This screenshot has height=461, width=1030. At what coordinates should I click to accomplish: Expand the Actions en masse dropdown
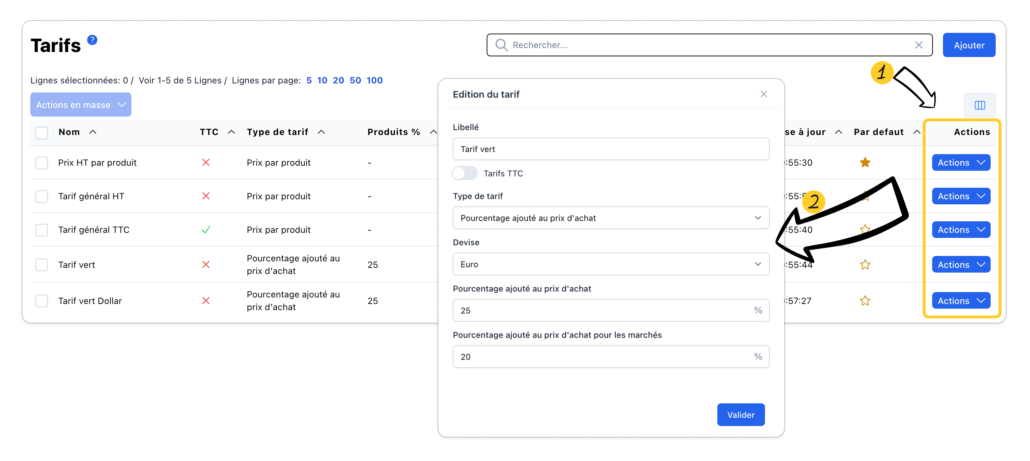81,104
